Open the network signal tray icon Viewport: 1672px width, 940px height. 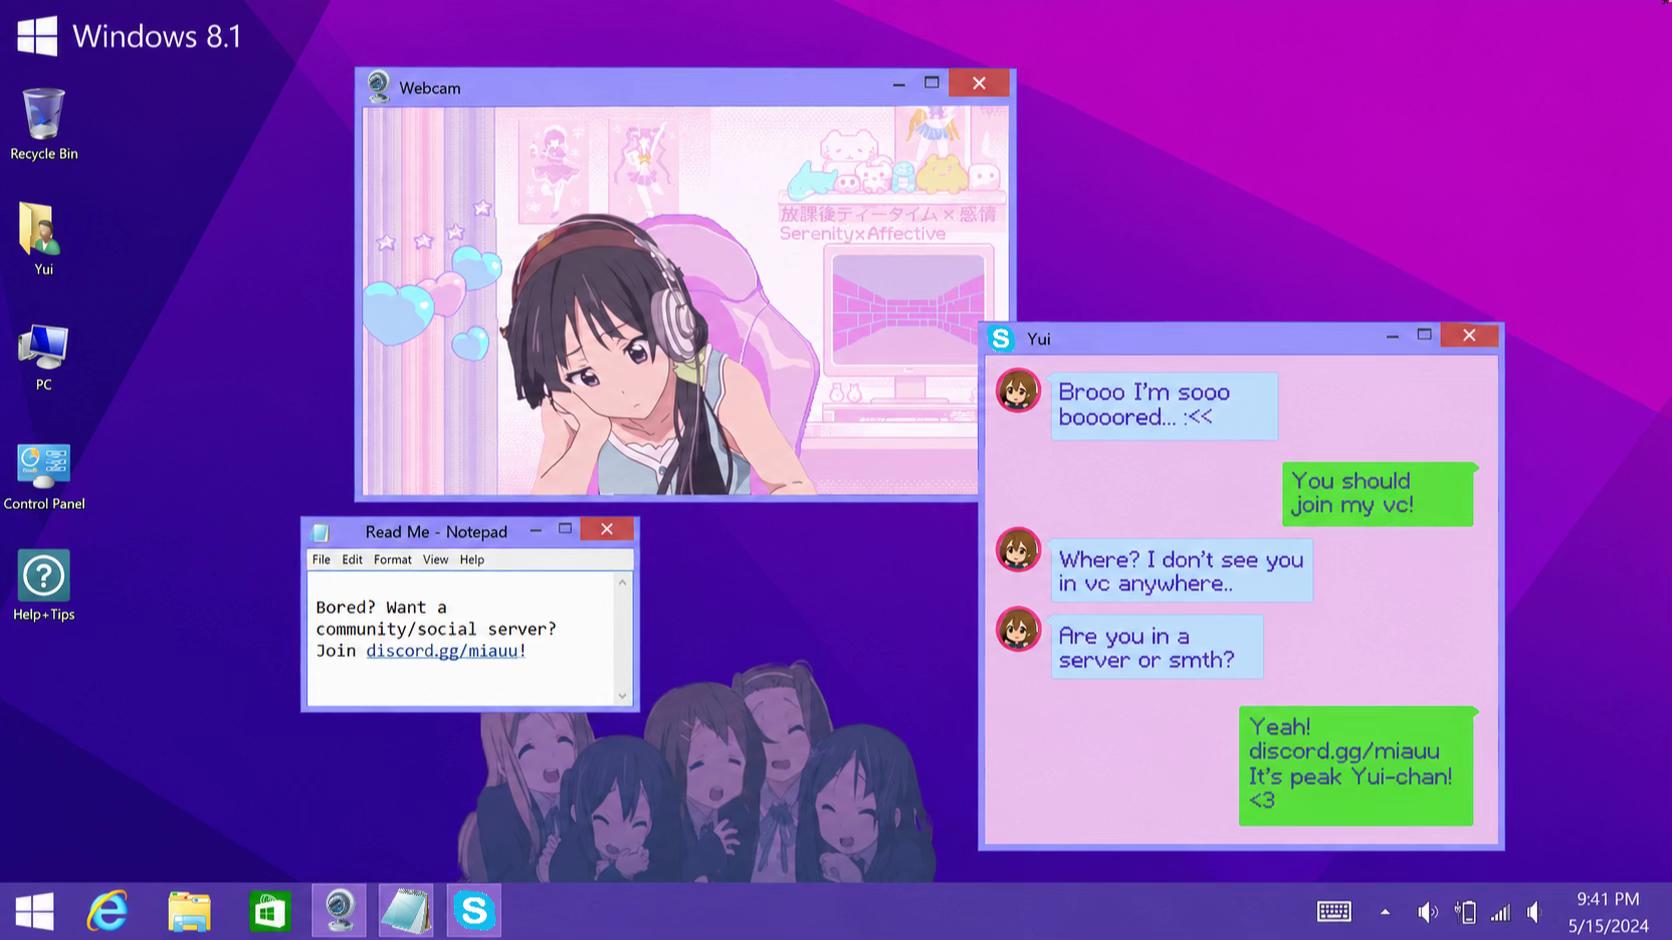(x=1500, y=912)
